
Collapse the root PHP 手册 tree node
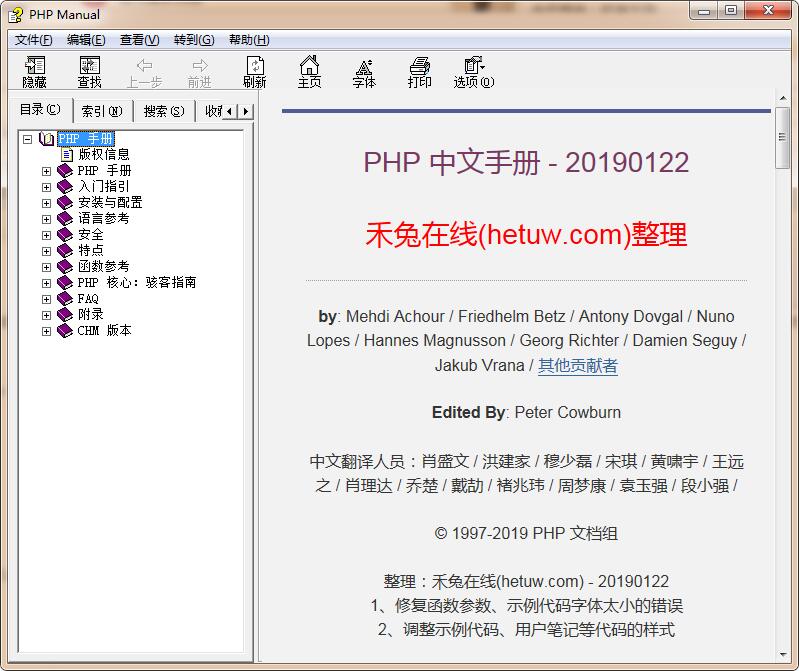[x=28, y=139]
